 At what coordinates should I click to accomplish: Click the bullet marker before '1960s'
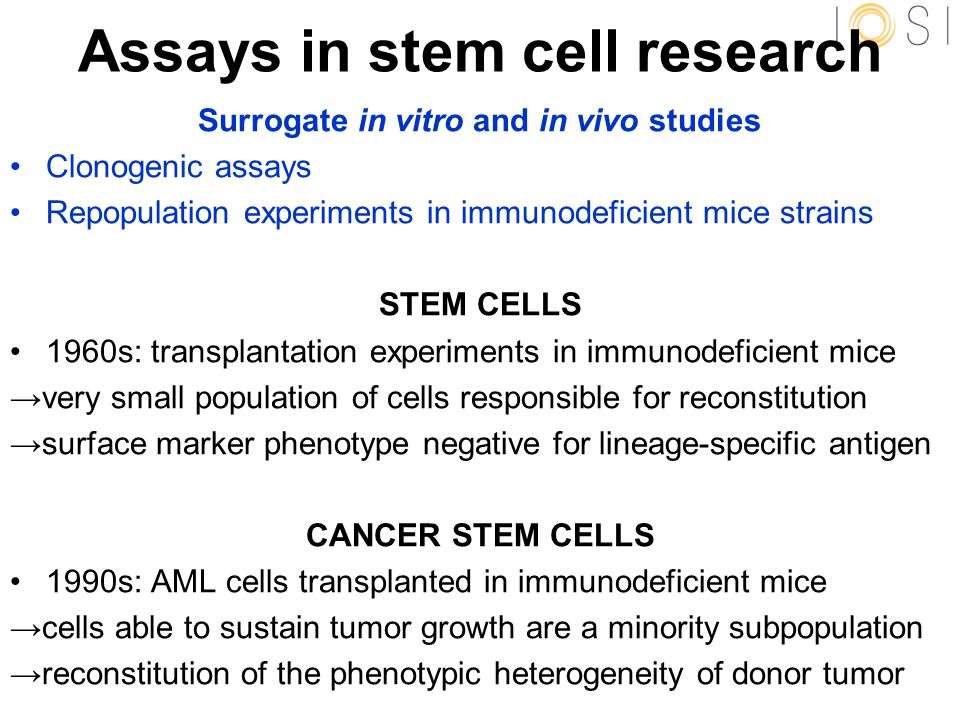[16, 352]
